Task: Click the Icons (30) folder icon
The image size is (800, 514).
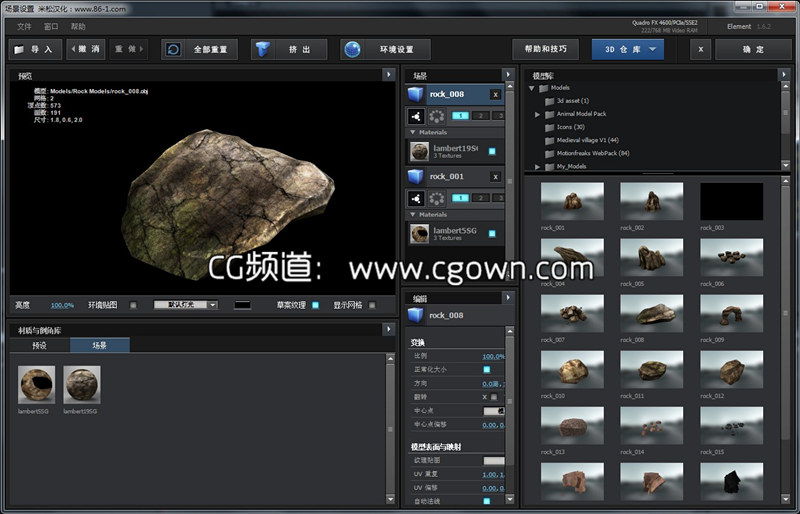Action: 549,127
